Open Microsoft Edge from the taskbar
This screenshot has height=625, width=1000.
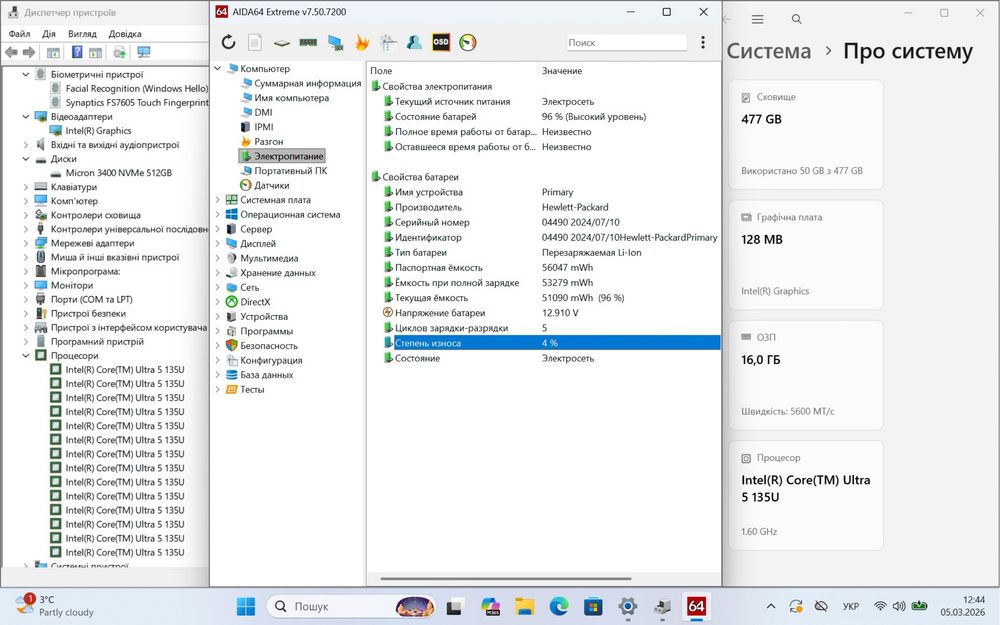pyautogui.click(x=559, y=606)
